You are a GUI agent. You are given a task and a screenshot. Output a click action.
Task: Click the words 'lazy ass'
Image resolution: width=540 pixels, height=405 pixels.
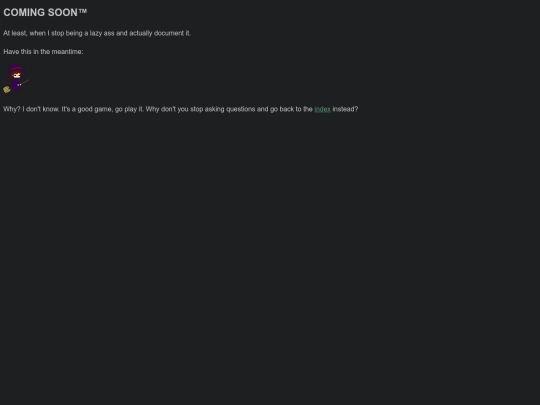click(102, 33)
